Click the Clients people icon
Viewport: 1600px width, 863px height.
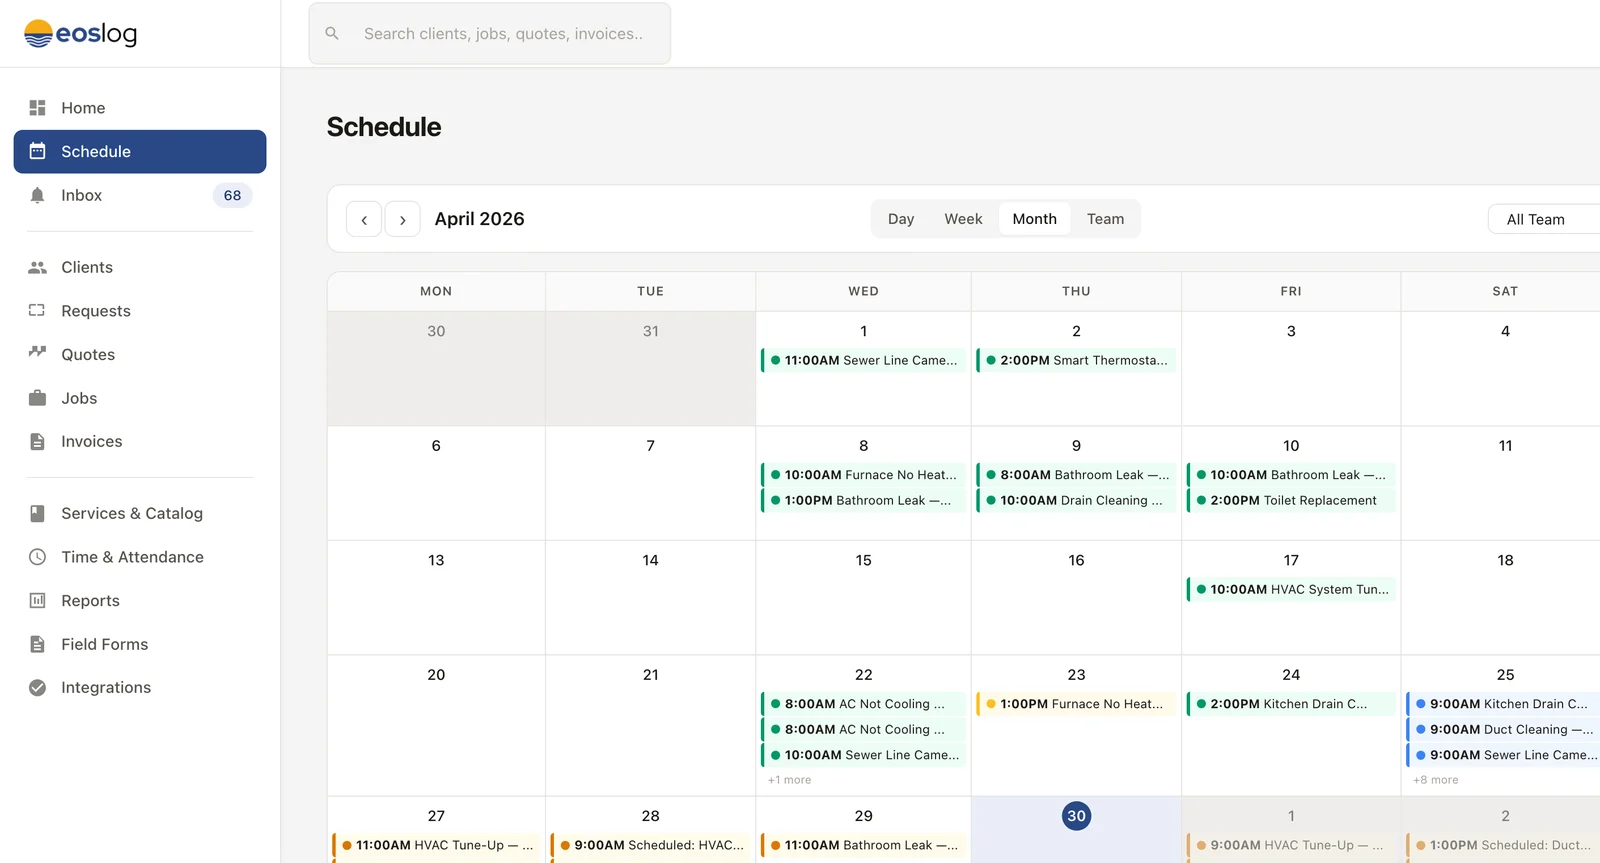pyautogui.click(x=38, y=267)
